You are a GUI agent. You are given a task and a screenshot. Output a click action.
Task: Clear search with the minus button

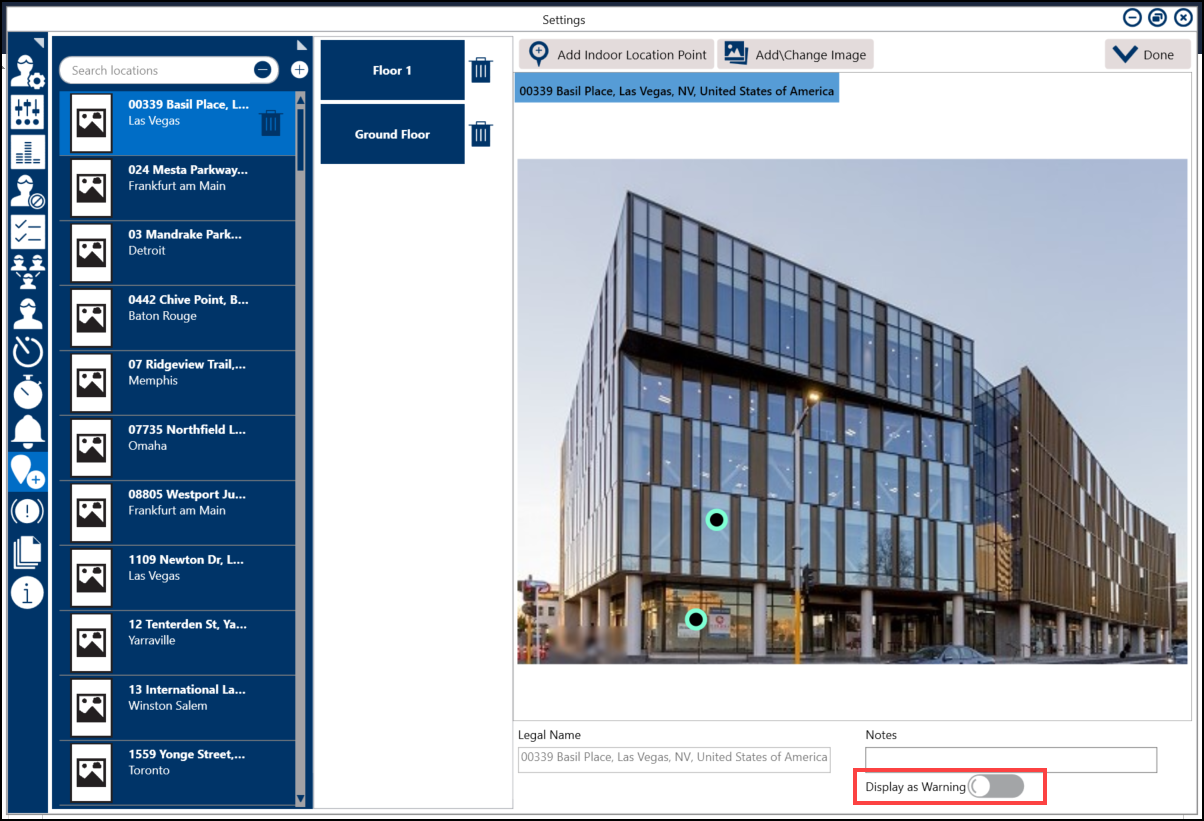[262, 70]
